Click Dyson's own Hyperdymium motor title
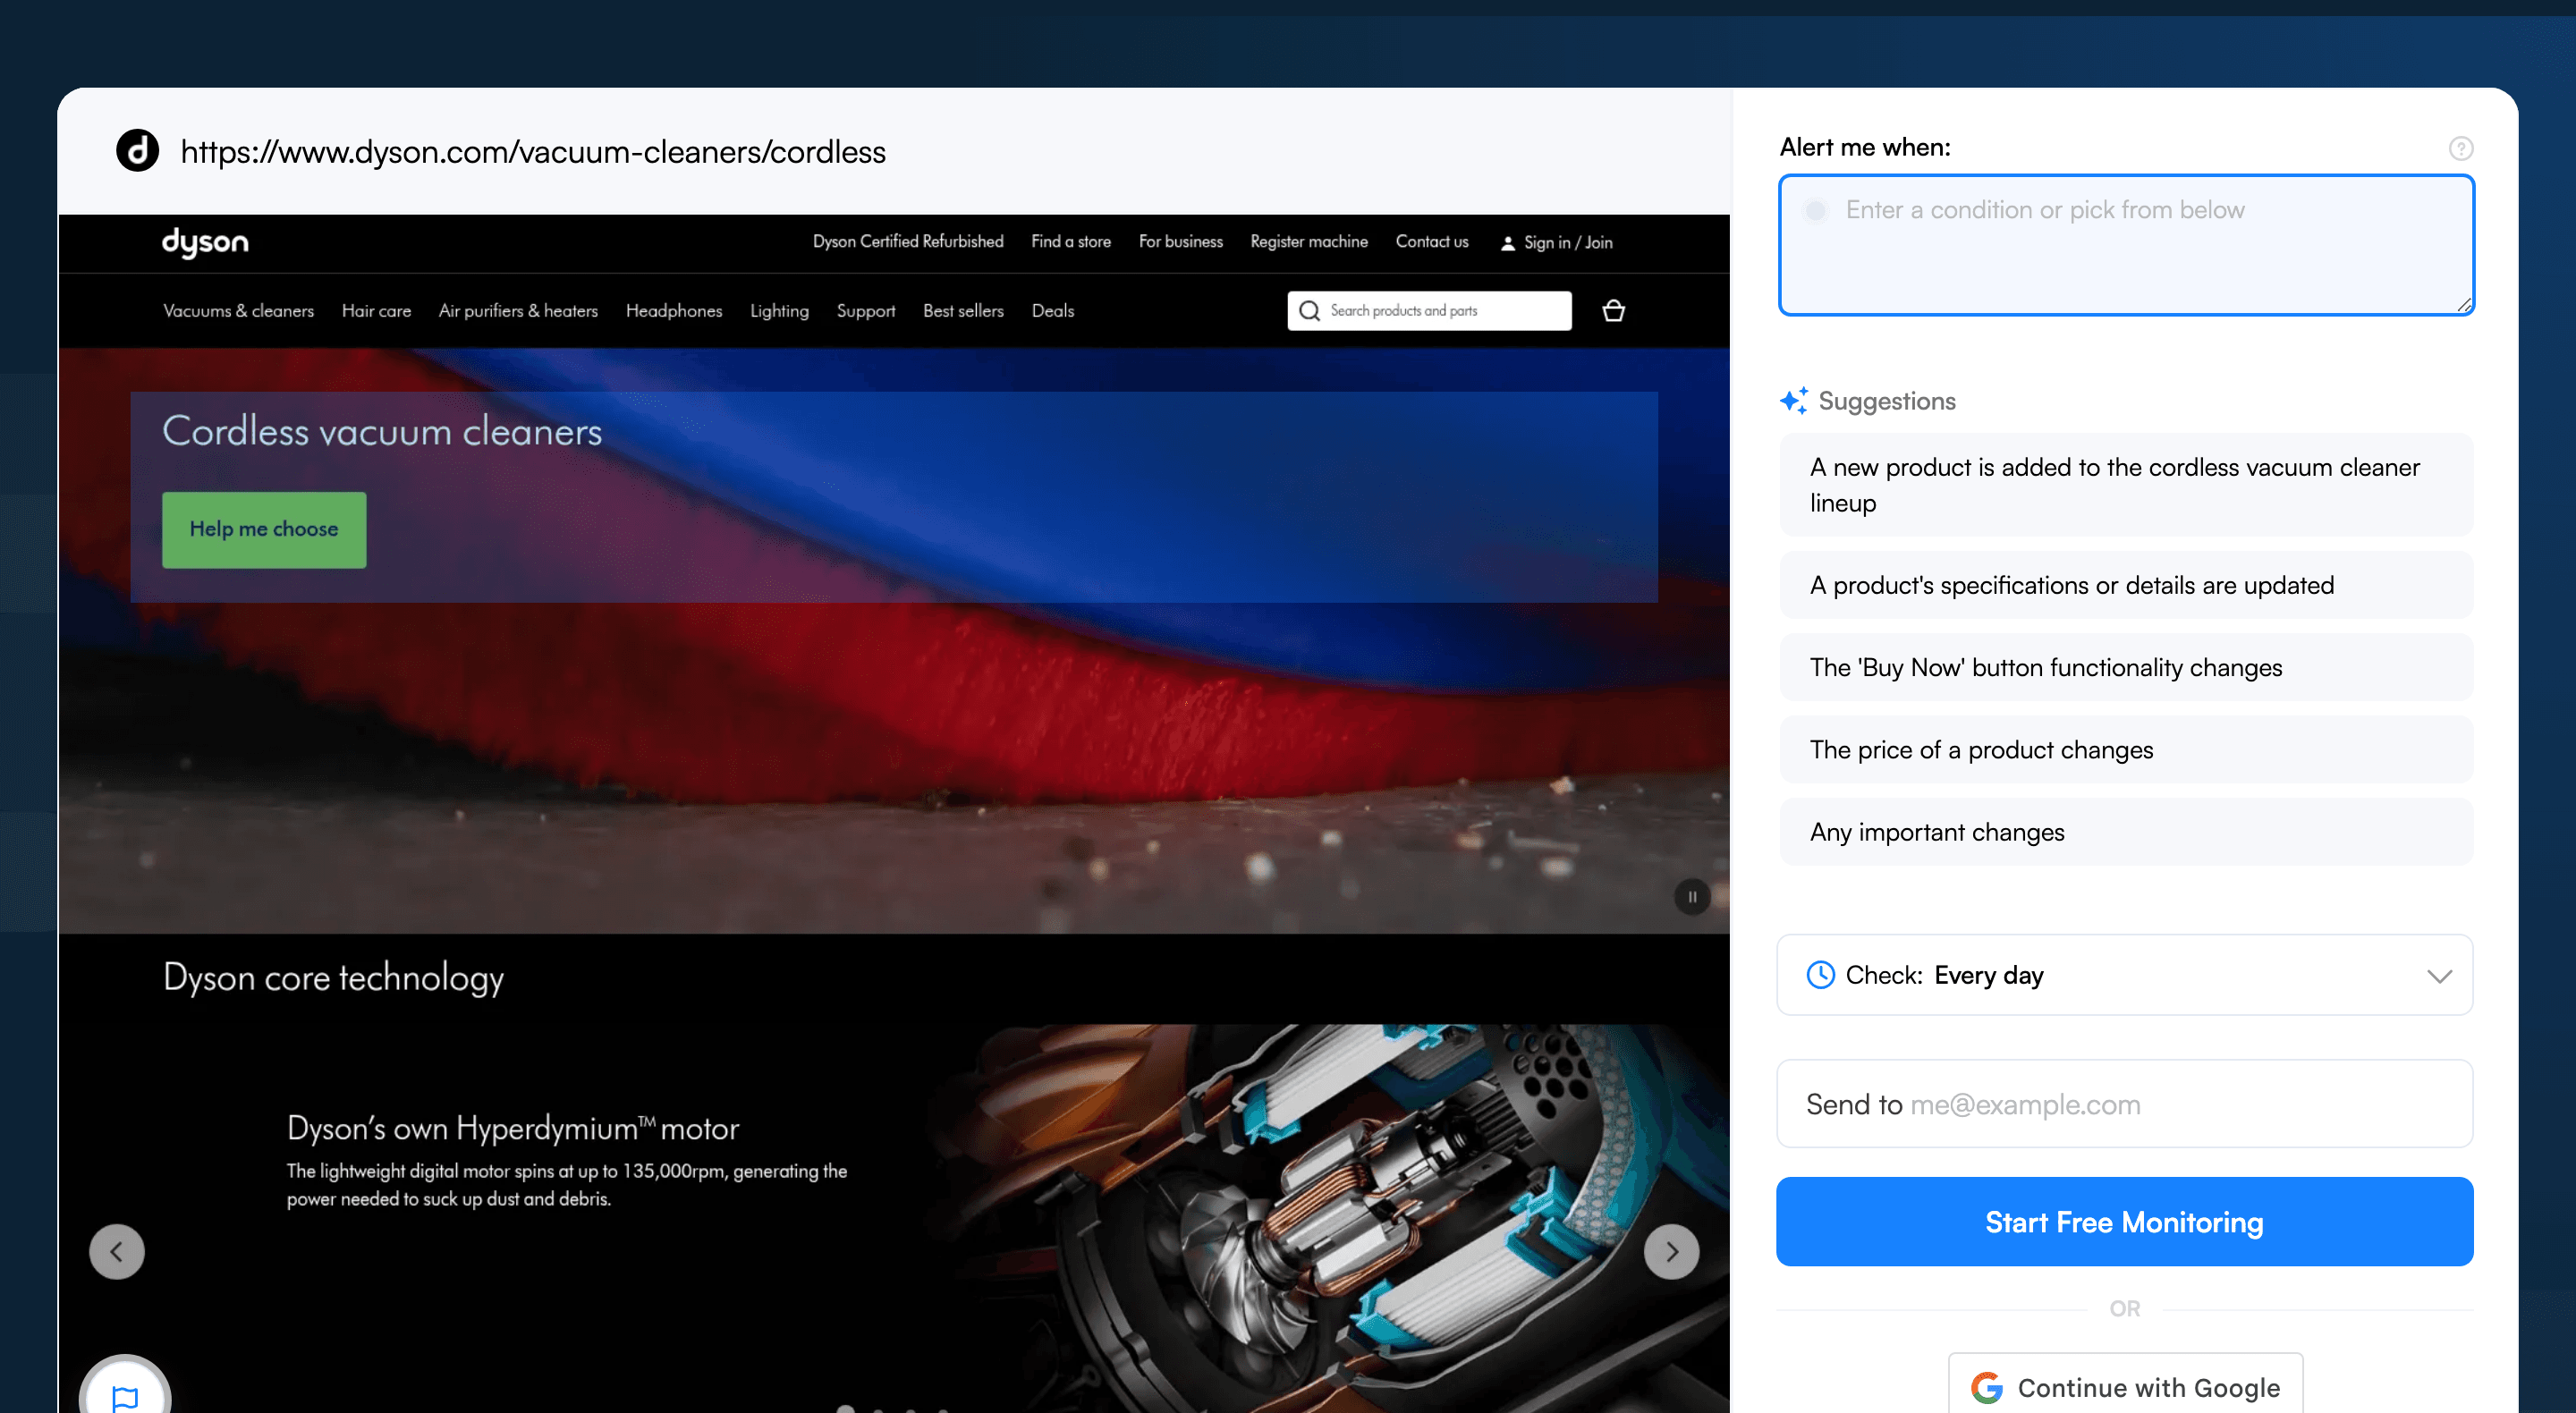2576x1413 pixels. tap(513, 1128)
